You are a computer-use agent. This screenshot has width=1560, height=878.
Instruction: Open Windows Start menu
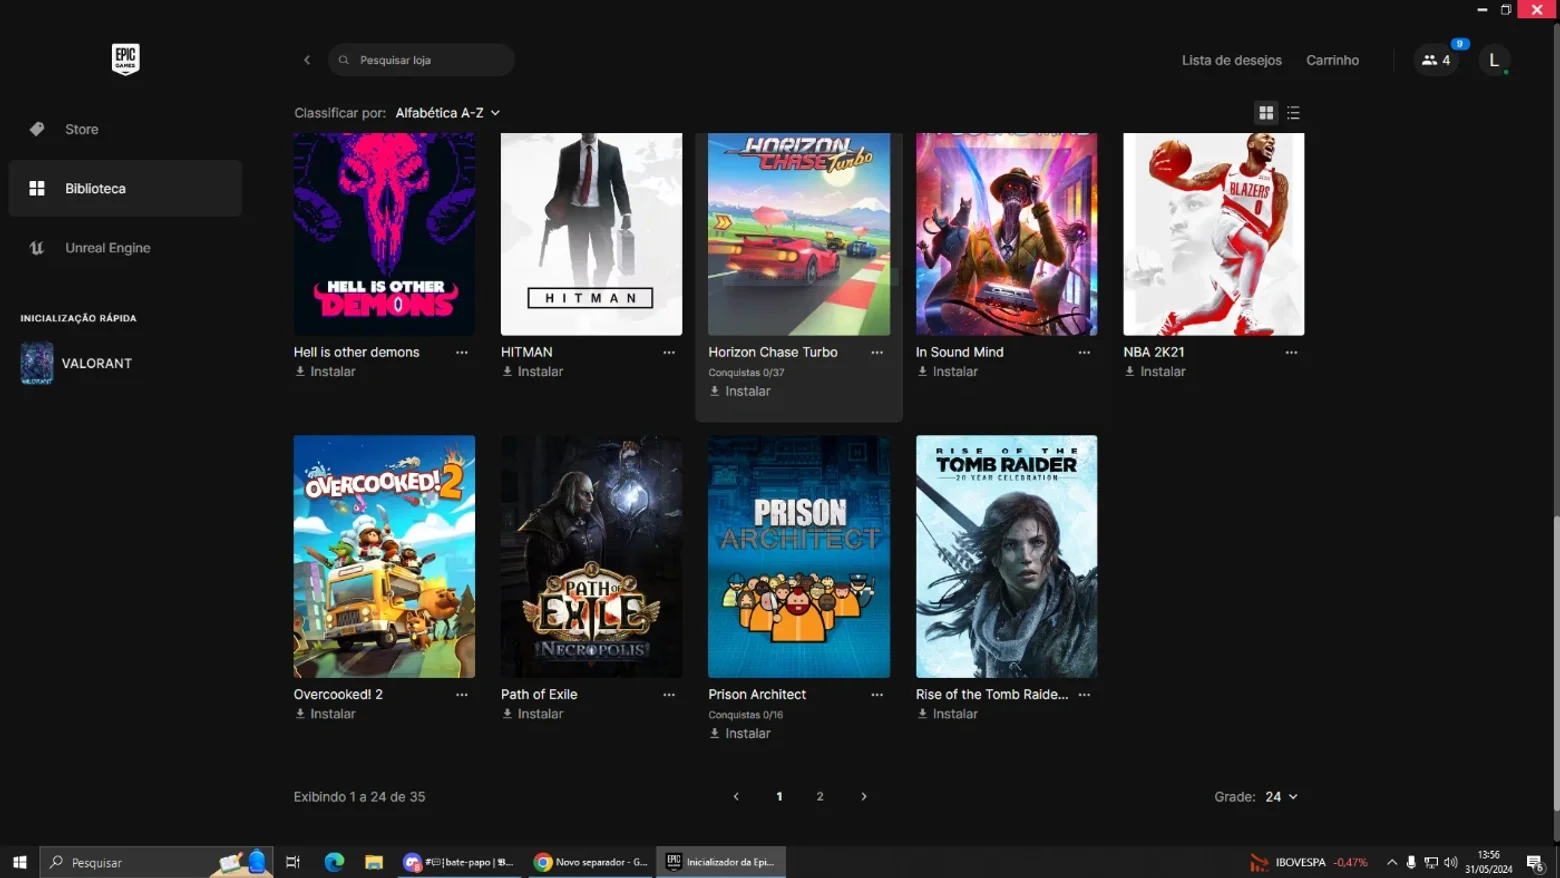(x=19, y=862)
